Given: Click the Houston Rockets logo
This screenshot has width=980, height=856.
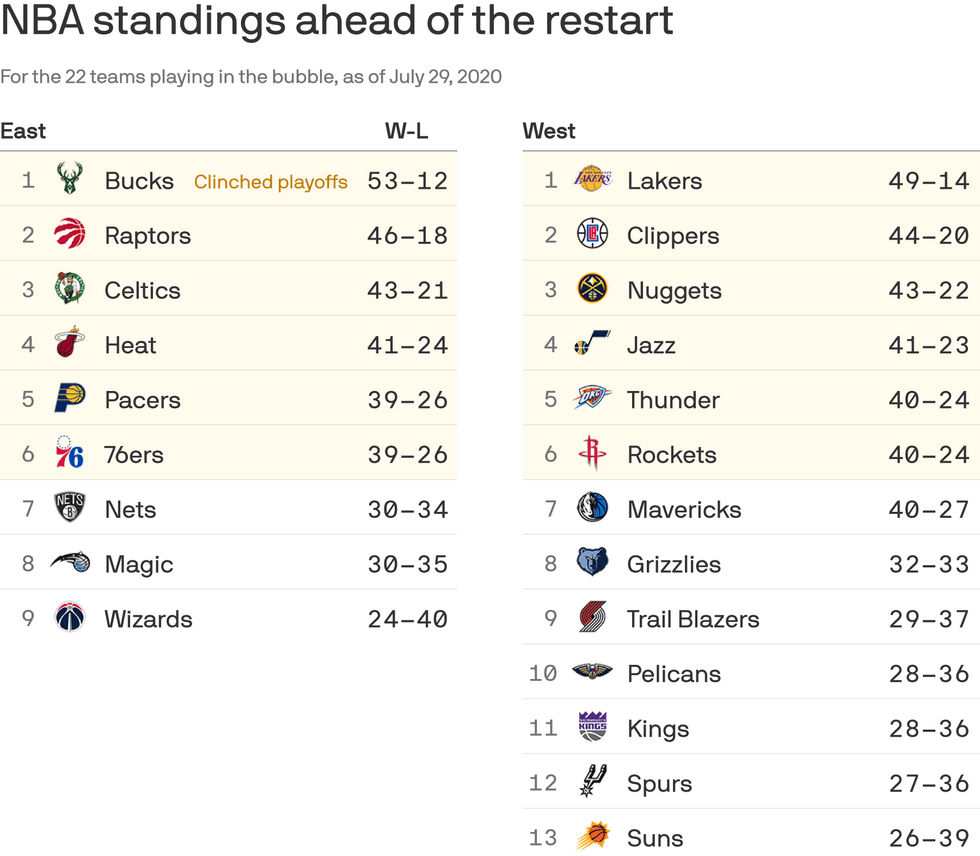Looking at the screenshot, I should (592, 454).
